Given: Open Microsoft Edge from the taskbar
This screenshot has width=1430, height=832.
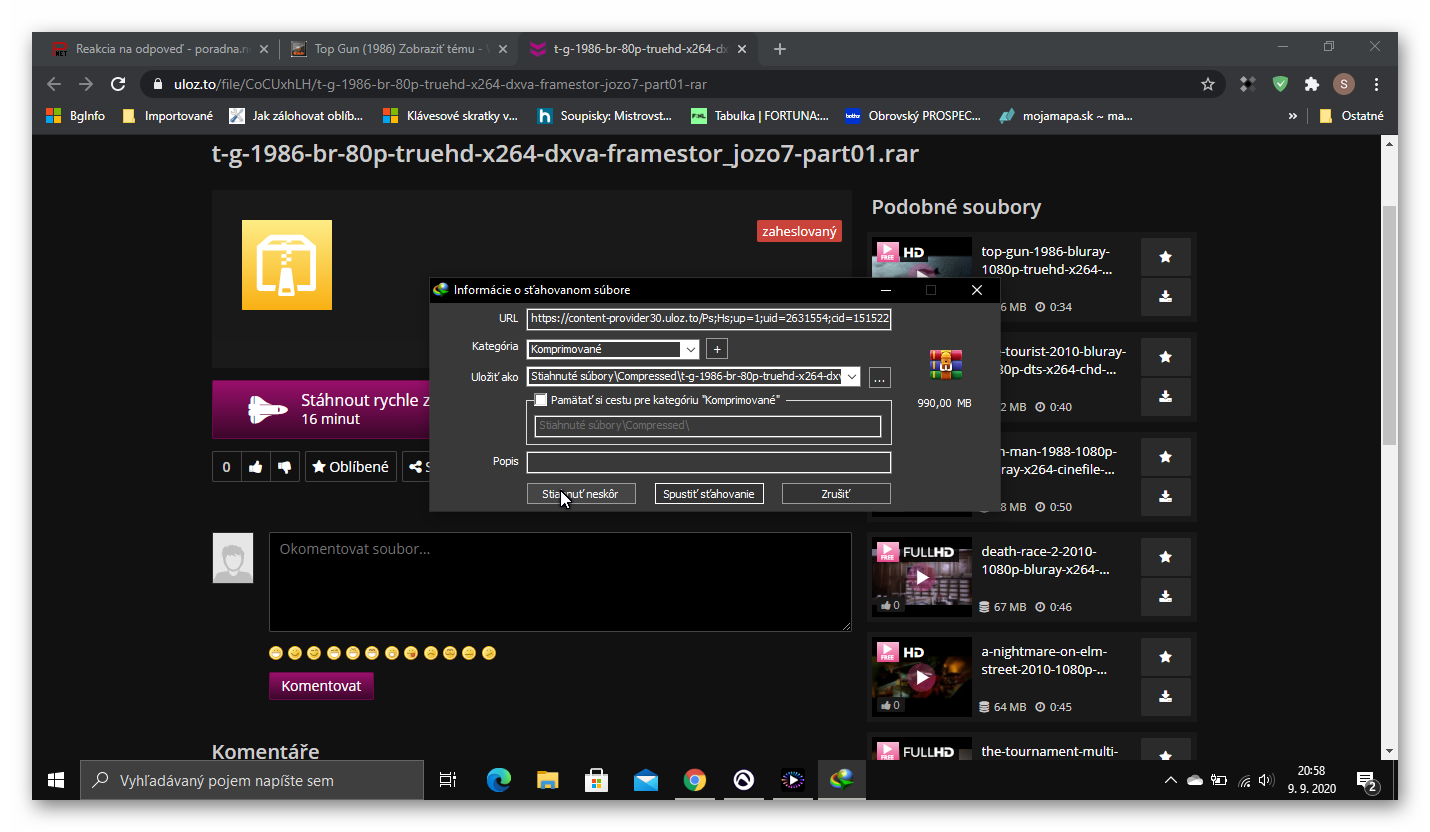Looking at the screenshot, I should 498,780.
